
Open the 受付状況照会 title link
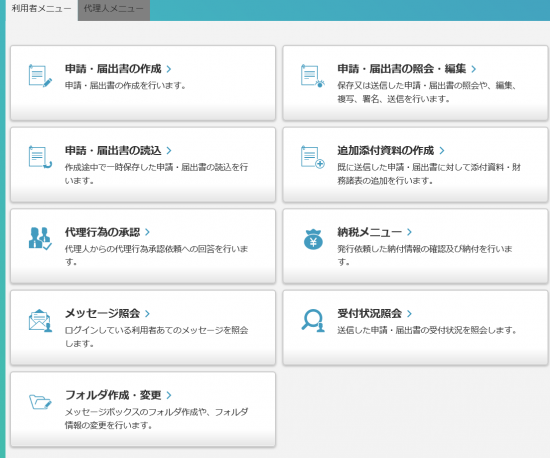click(x=369, y=313)
